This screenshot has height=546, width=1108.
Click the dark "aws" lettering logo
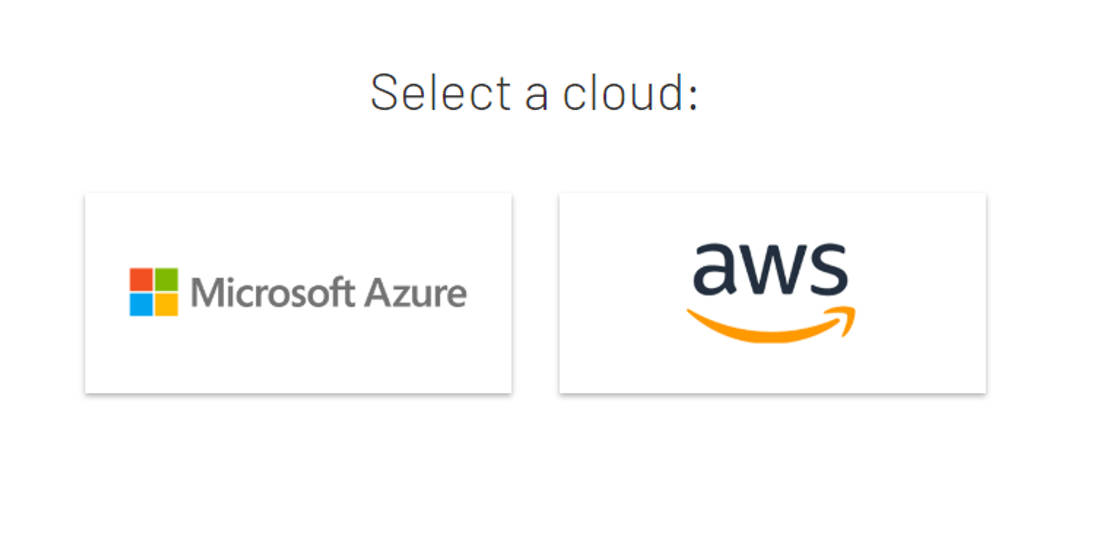coord(770,268)
